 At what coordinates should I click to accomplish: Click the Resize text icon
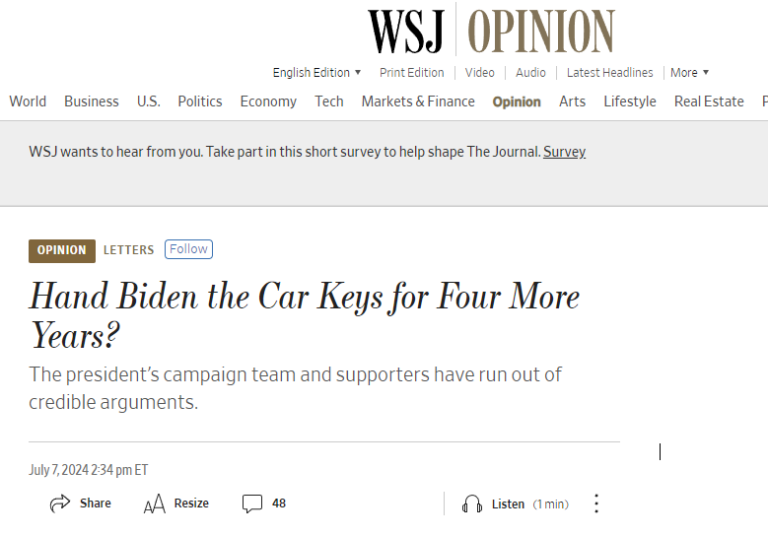click(154, 504)
